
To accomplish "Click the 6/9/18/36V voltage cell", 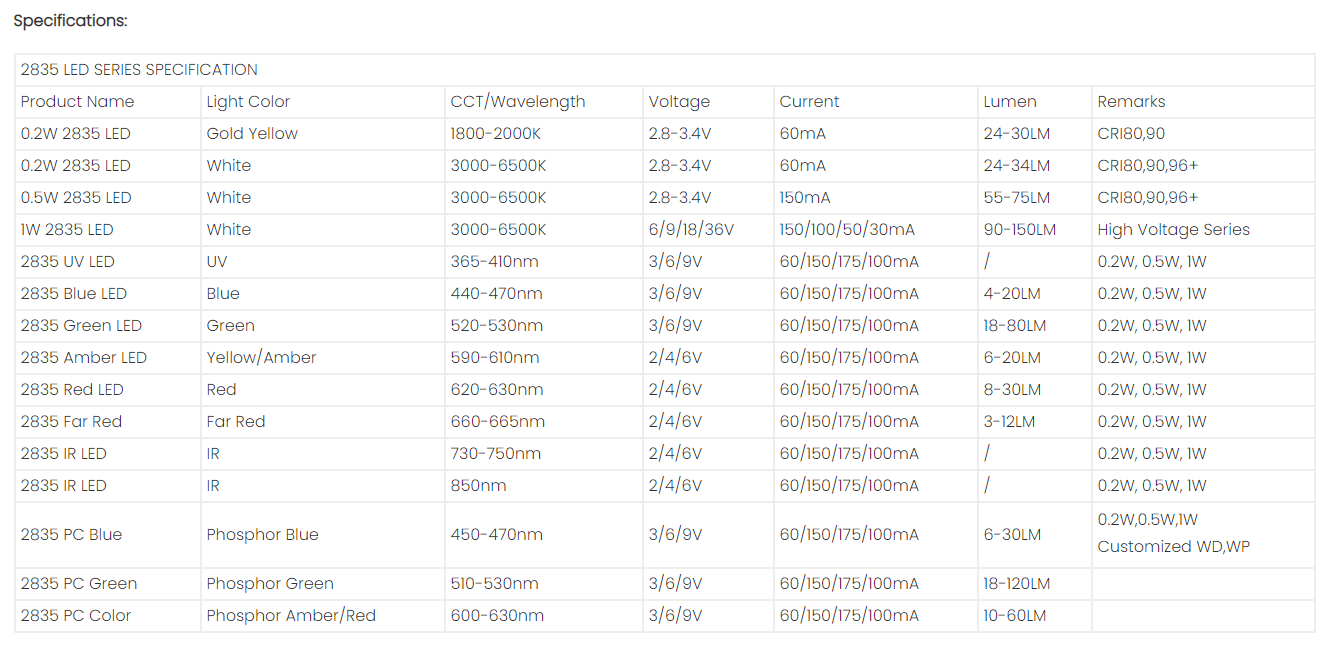I will pos(691,230).
